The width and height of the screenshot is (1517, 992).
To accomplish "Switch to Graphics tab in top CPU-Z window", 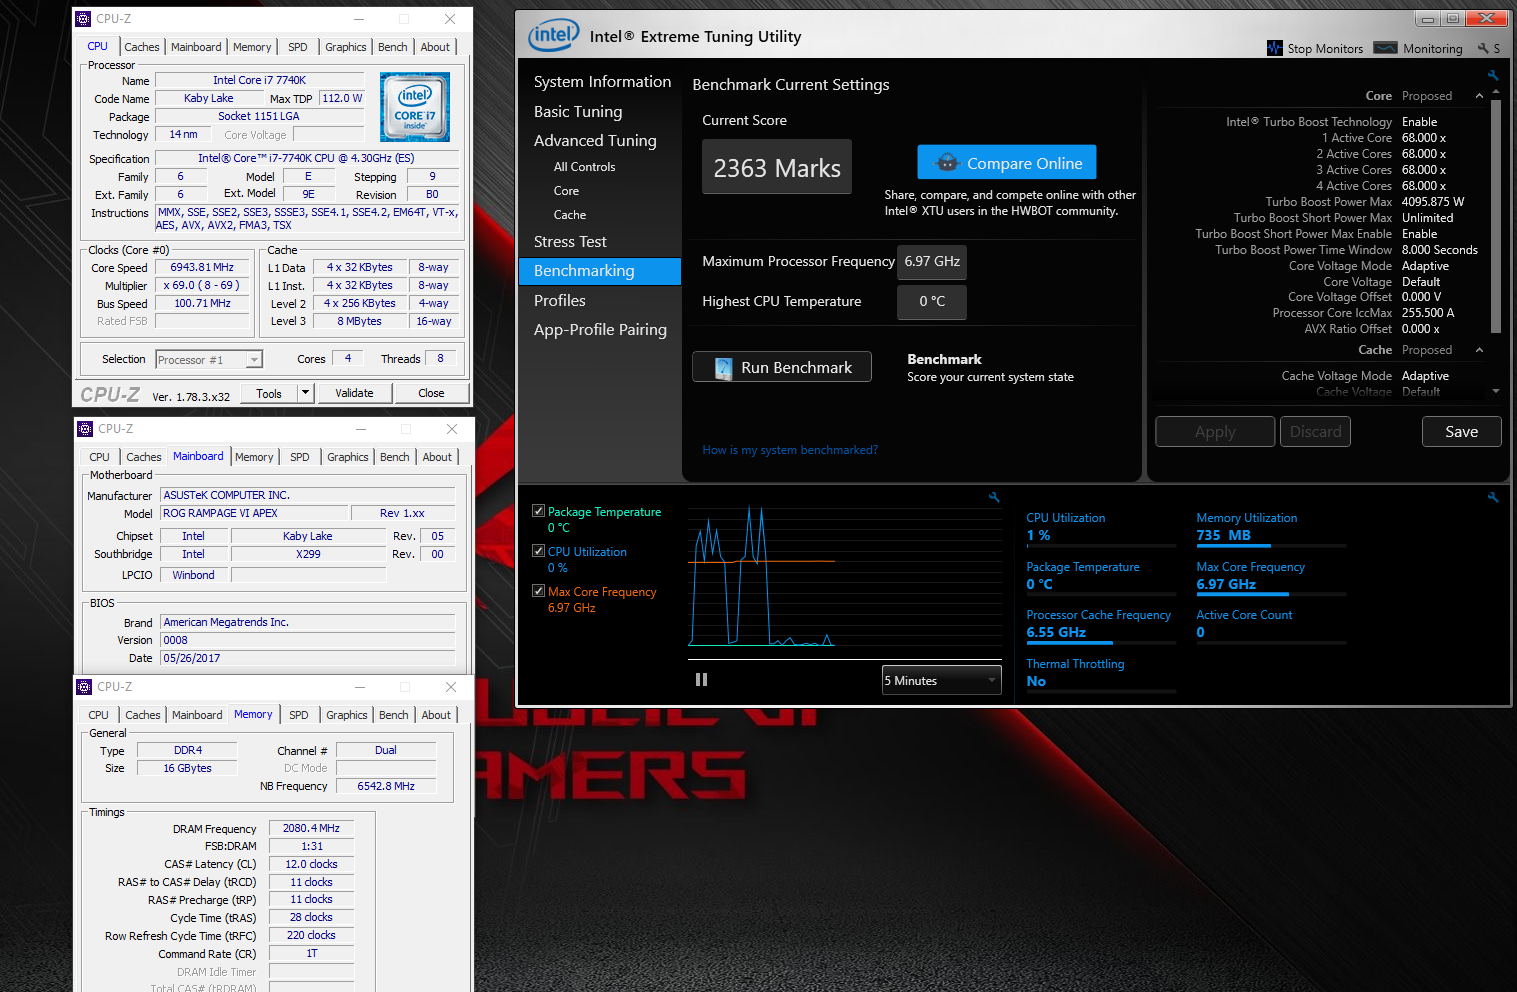I will [x=346, y=47].
